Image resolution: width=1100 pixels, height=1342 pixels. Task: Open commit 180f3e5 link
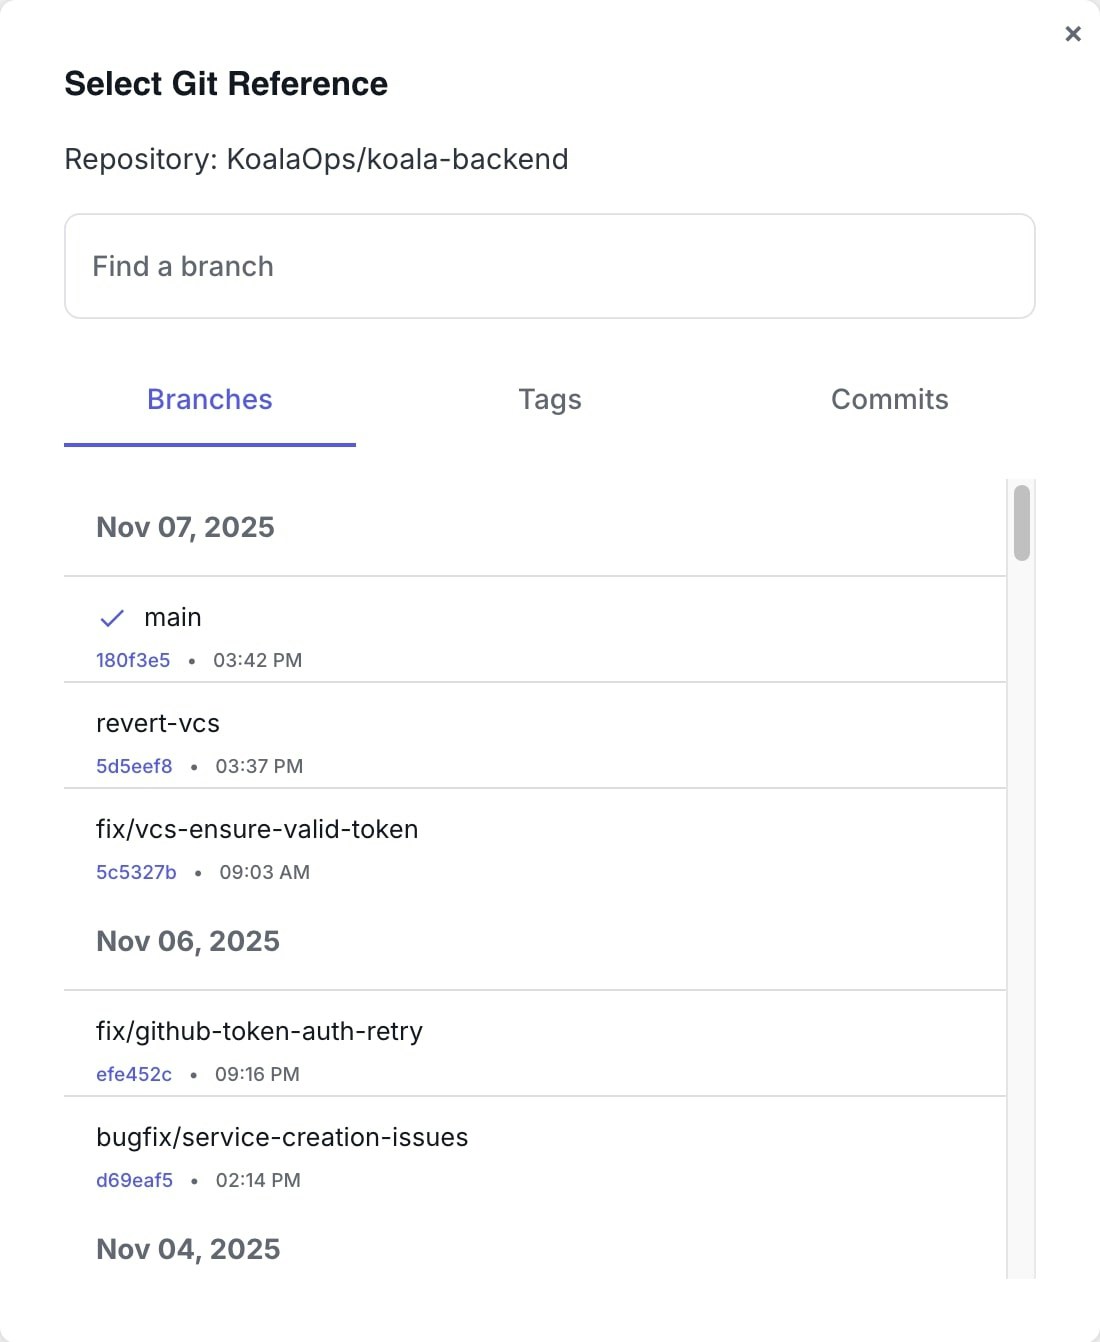coord(134,660)
